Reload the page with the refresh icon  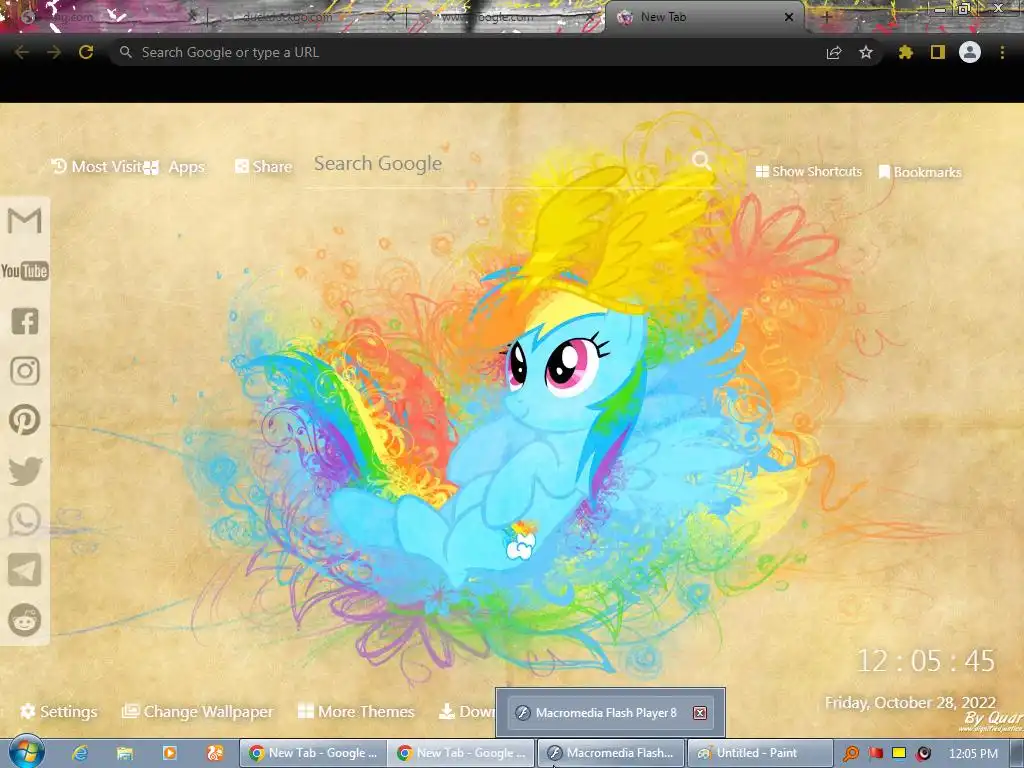click(x=86, y=52)
